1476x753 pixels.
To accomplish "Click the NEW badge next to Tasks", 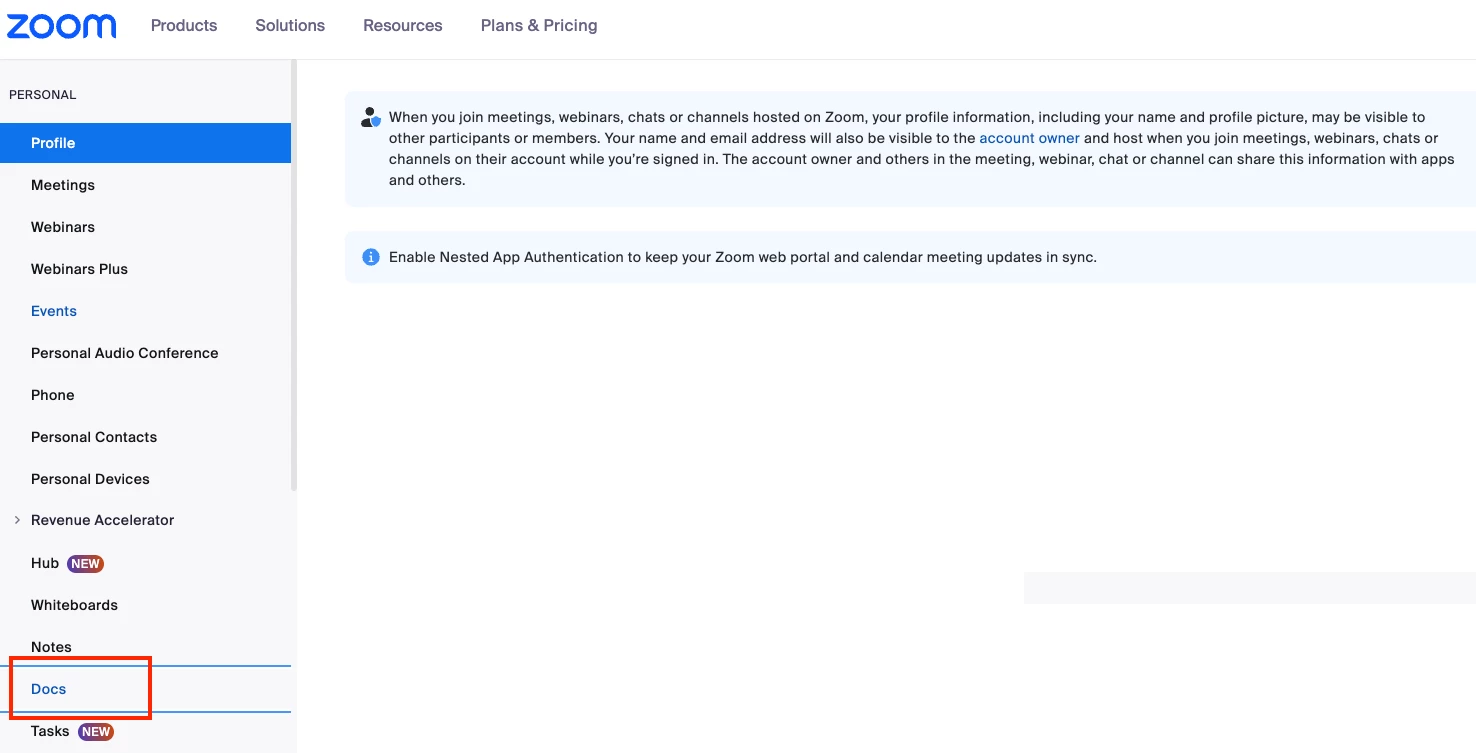I will [96, 732].
